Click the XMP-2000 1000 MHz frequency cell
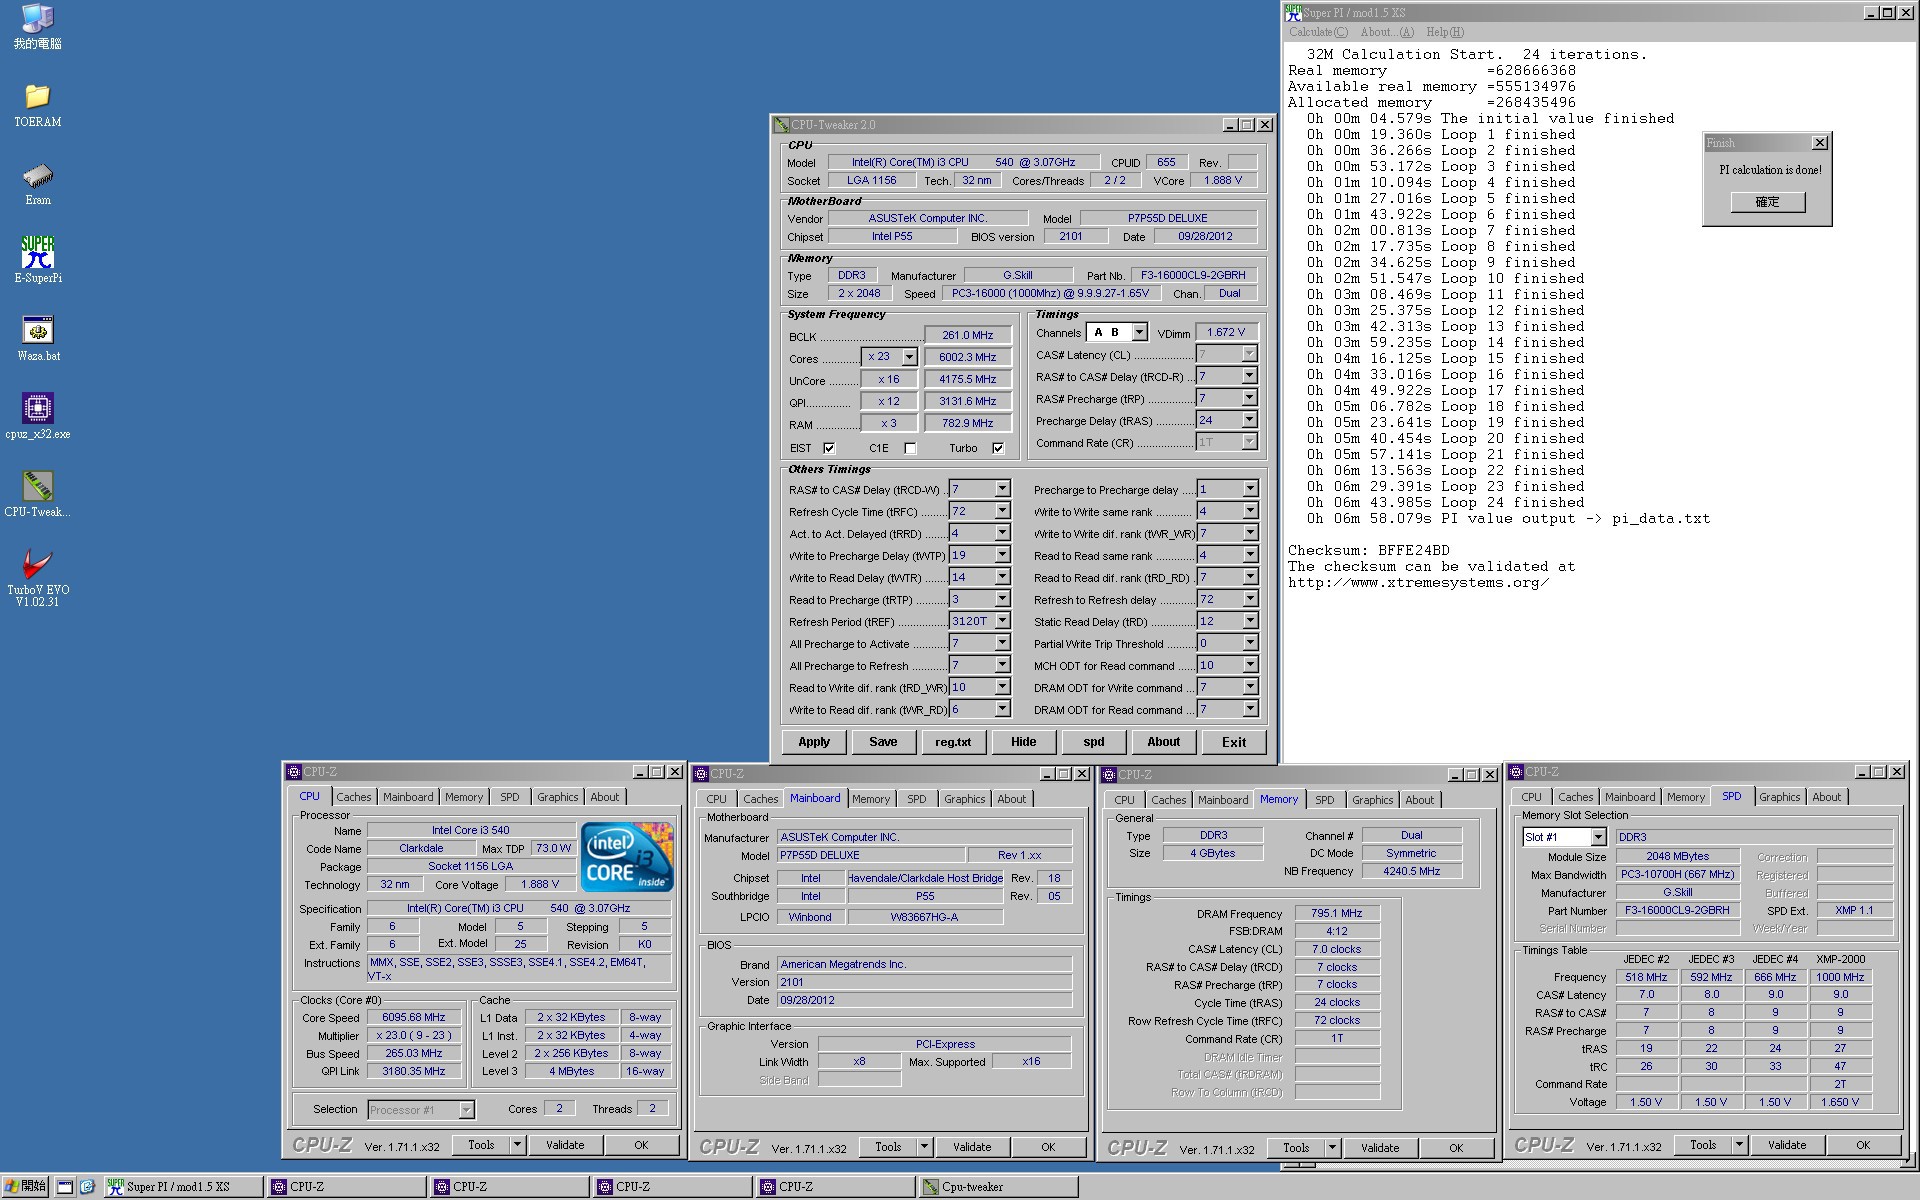 coord(1840,977)
